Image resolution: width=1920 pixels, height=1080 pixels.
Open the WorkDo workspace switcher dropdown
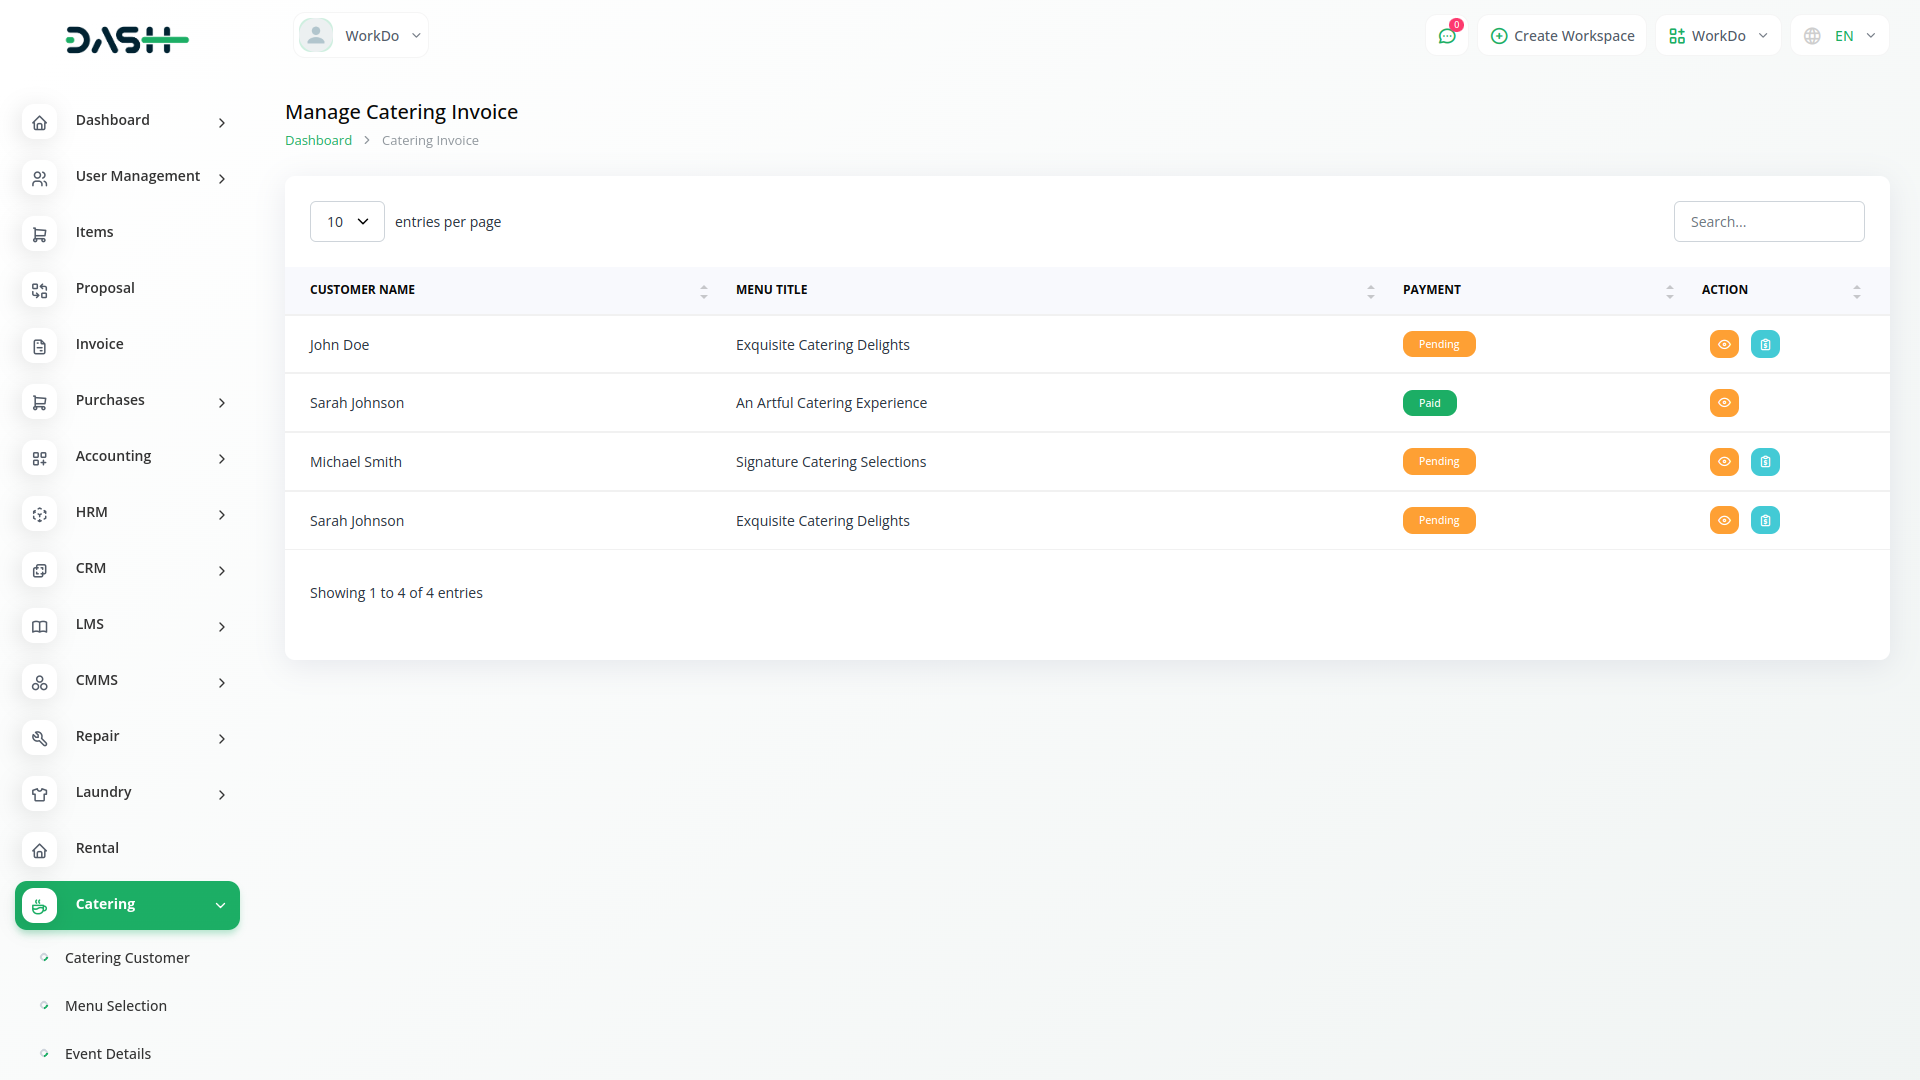coord(1718,36)
